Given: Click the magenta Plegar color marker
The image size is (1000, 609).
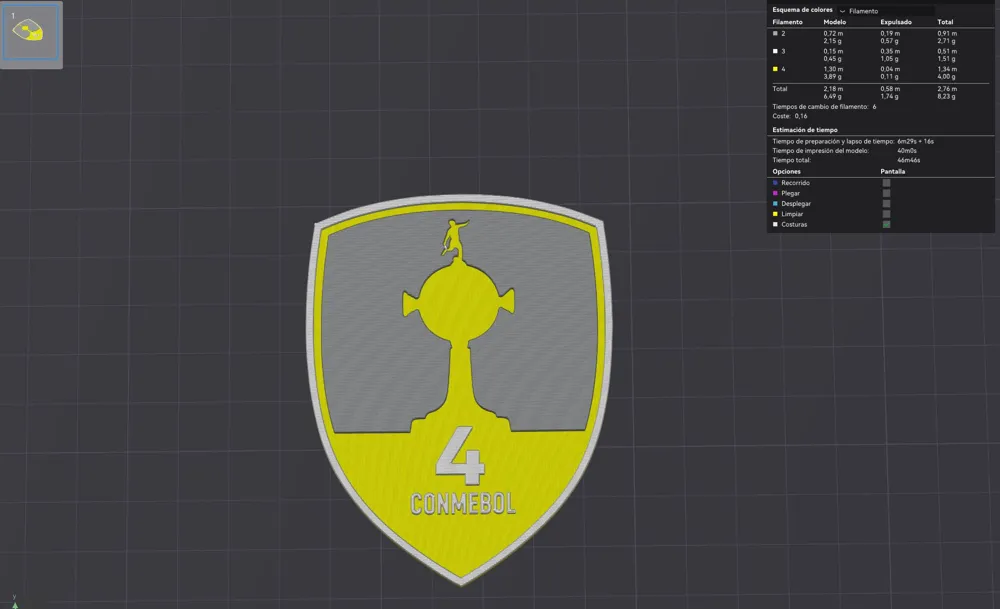Looking at the screenshot, I should pos(776,193).
